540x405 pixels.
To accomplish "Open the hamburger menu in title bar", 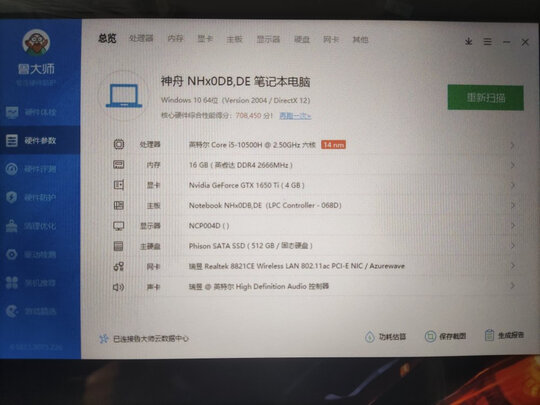I will 487,42.
